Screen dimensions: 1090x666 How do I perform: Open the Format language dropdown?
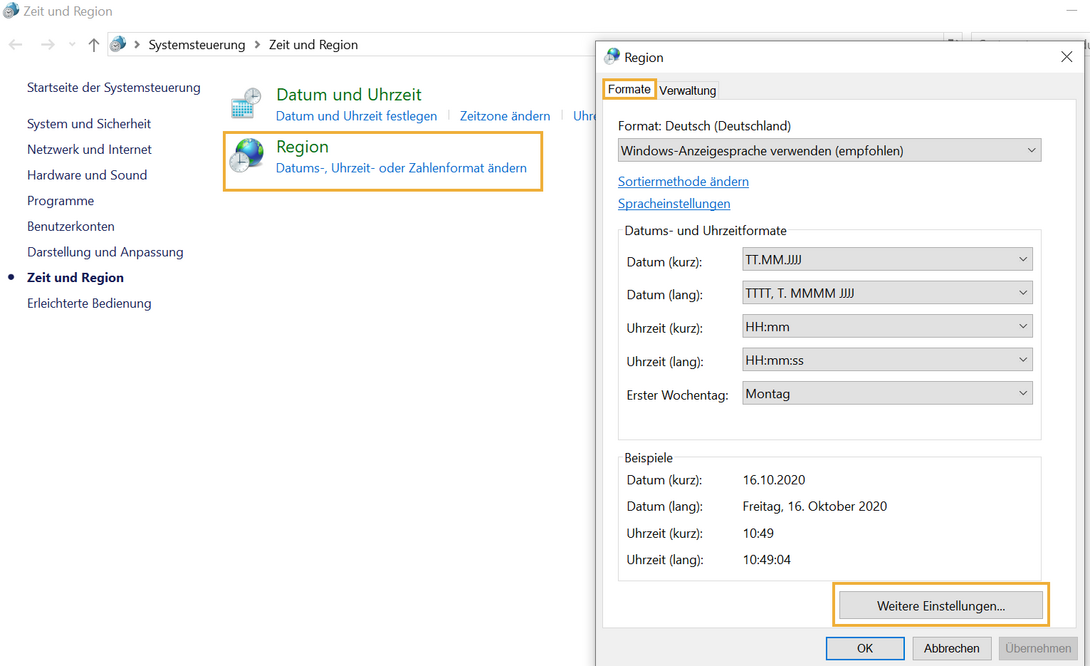coord(829,151)
